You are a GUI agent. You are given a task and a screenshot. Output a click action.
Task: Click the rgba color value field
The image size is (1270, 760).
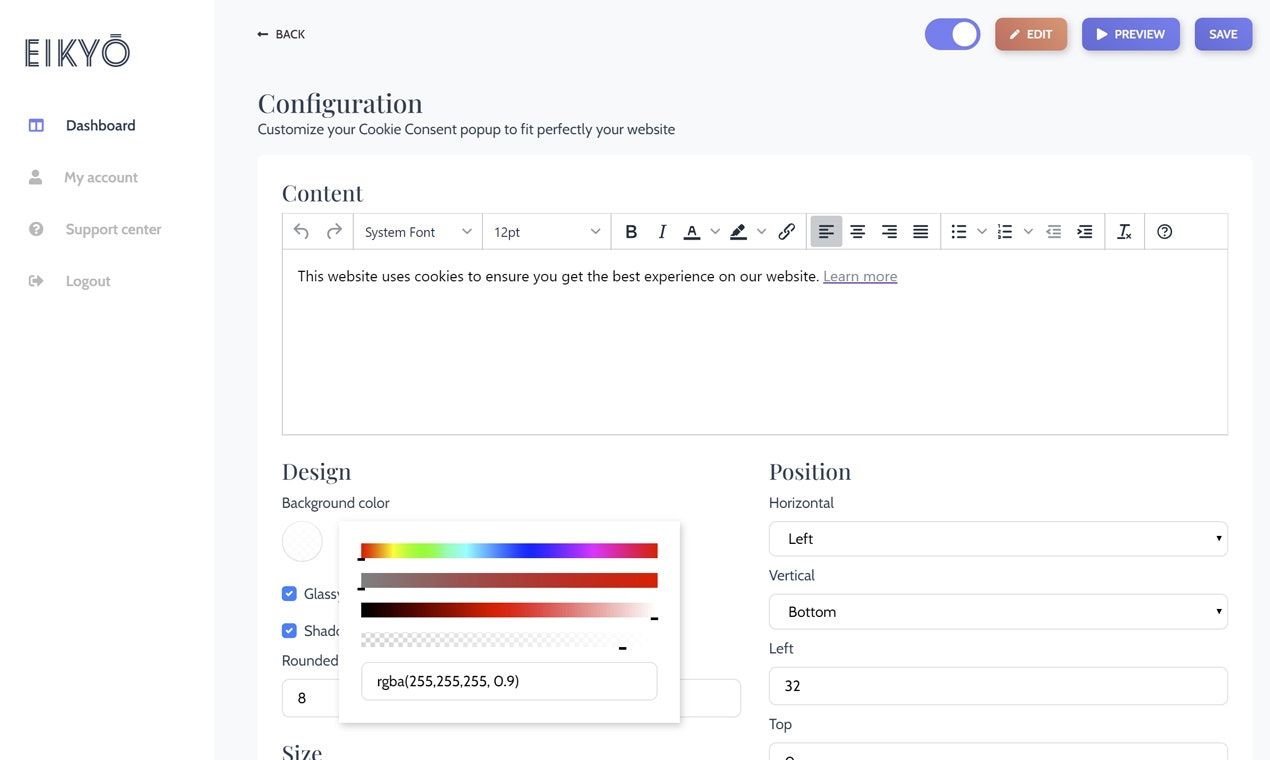coord(509,681)
